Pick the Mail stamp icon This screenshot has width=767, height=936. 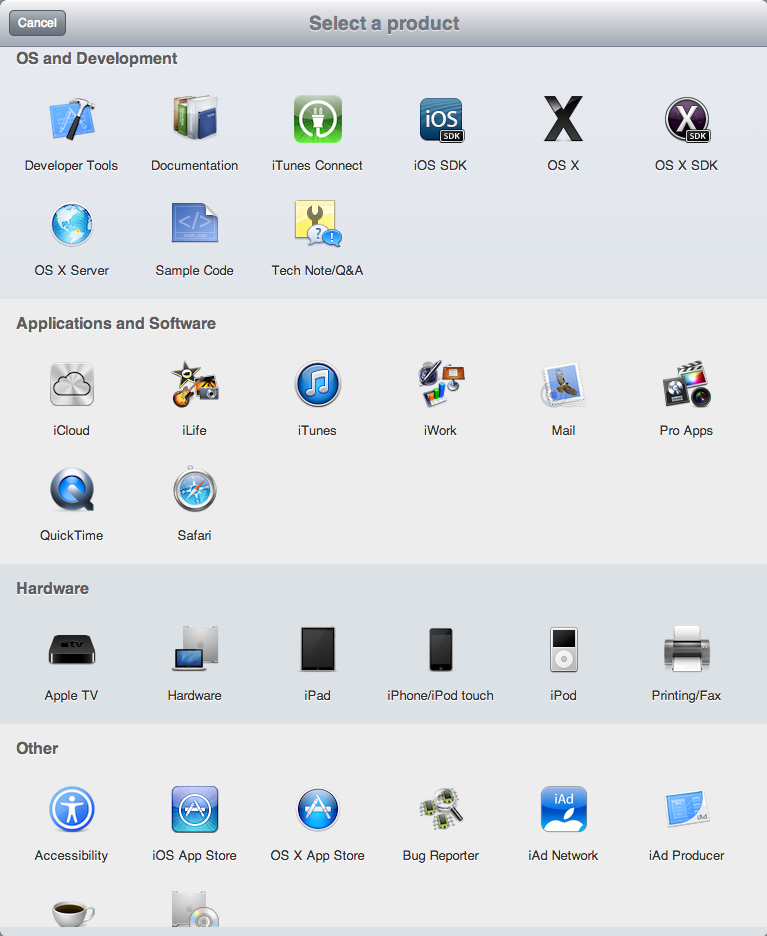coord(563,384)
